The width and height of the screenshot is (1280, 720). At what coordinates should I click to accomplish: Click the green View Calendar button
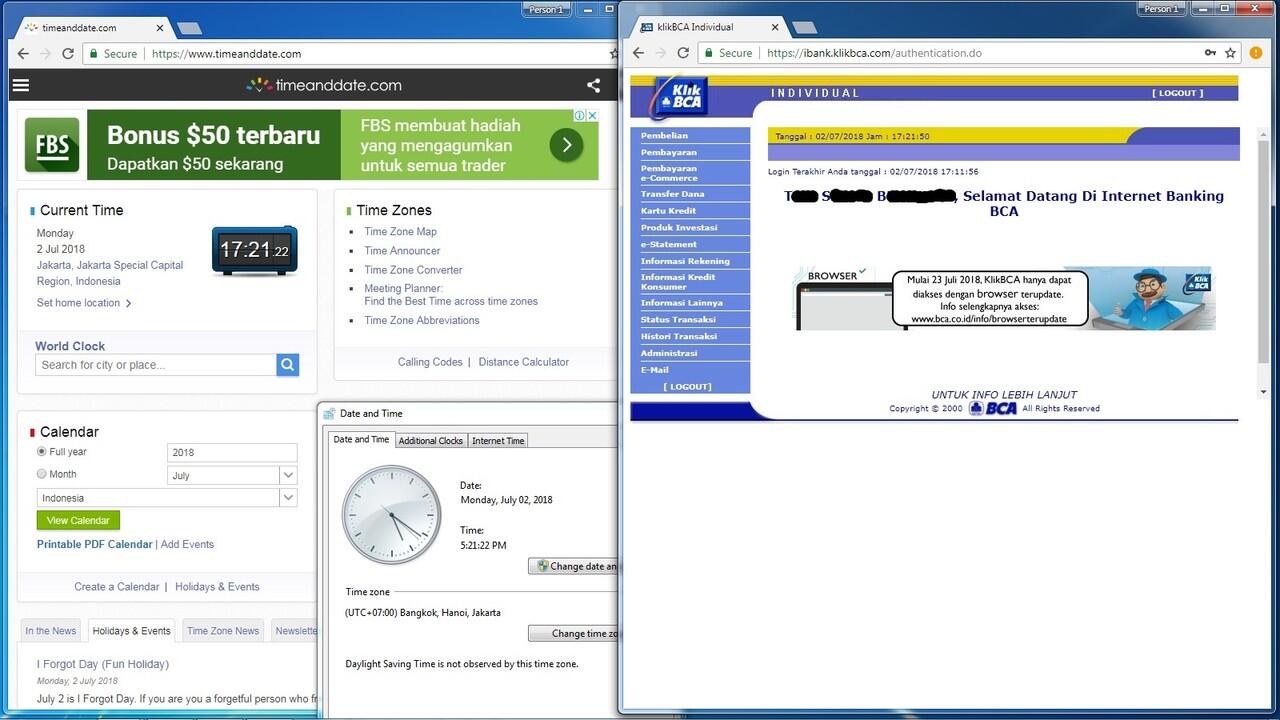pos(78,520)
